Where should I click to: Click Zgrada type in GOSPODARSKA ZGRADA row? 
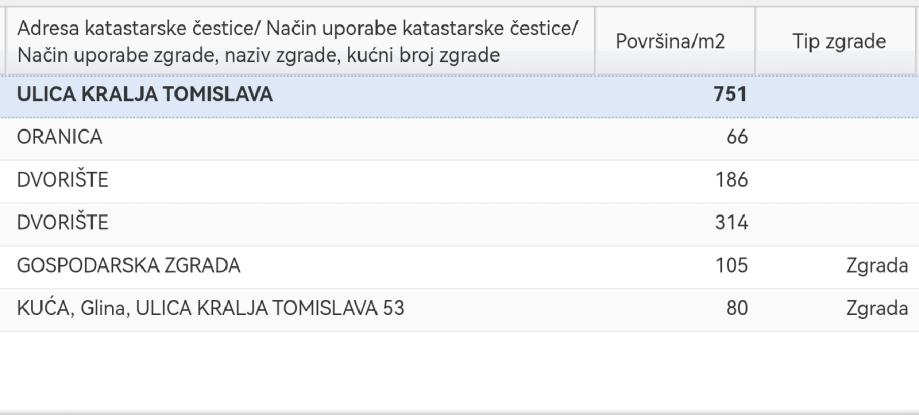pyautogui.click(x=876, y=267)
